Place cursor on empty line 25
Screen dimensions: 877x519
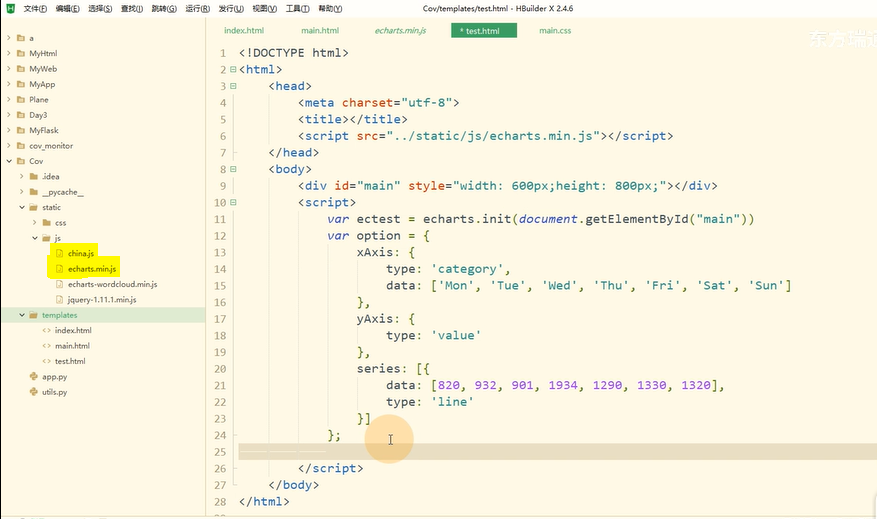558,452
